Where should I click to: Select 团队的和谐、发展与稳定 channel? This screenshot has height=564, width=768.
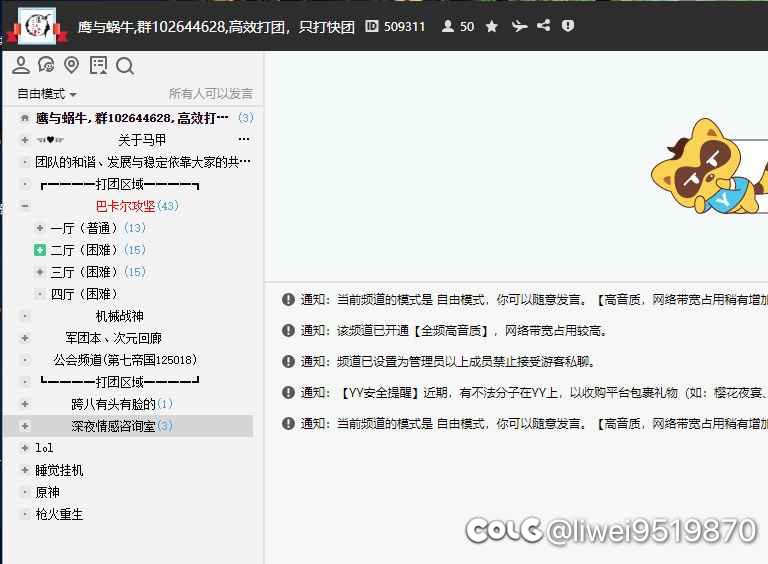143,162
